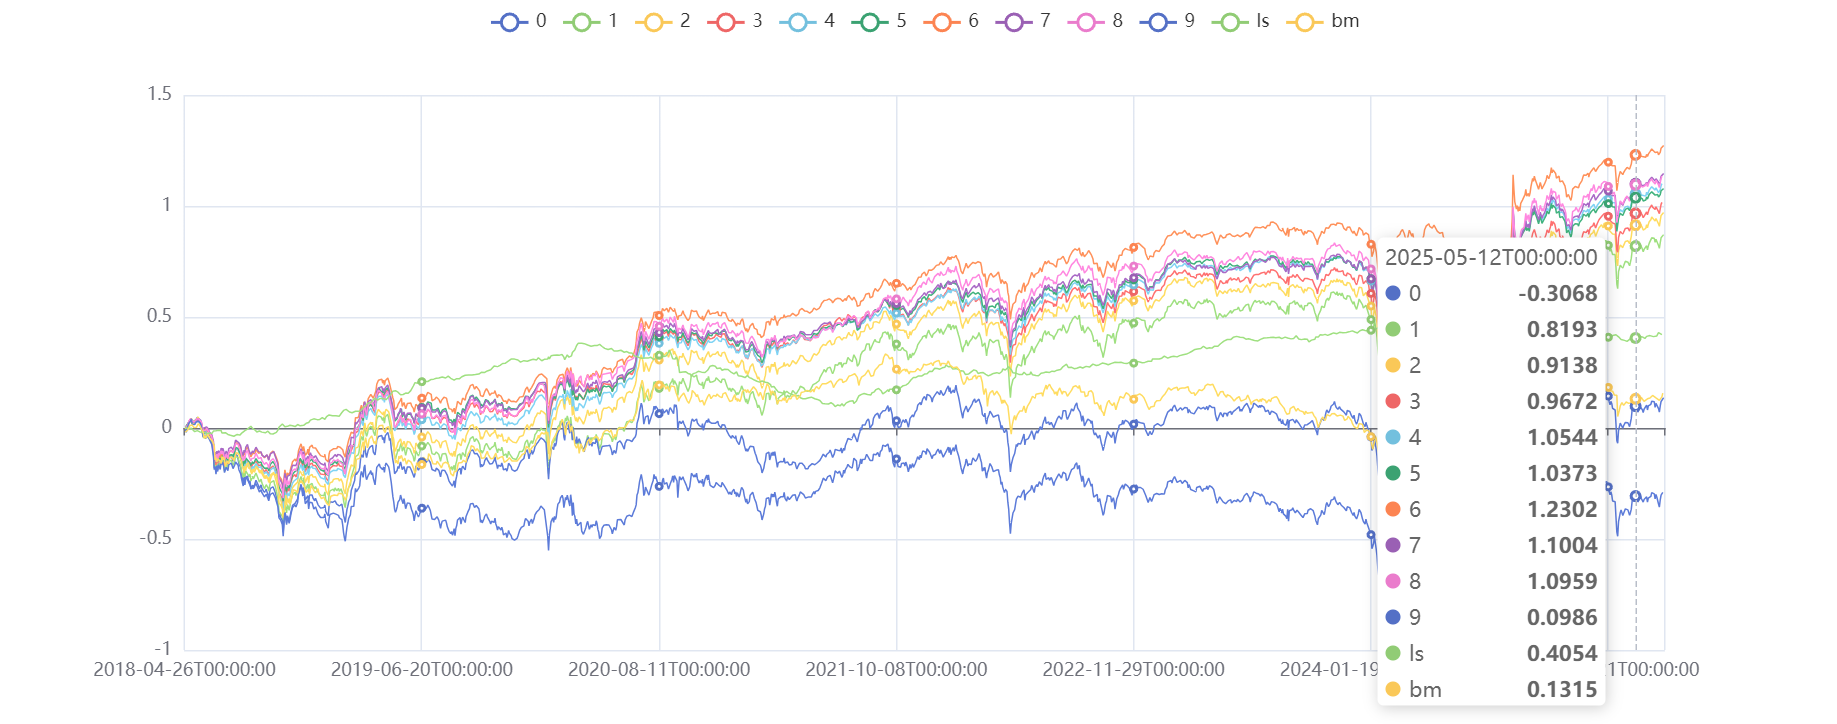The height and width of the screenshot is (724, 1837).
Task: Click the tooltip date header 2025-05-12
Action: pyautogui.click(x=1490, y=257)
